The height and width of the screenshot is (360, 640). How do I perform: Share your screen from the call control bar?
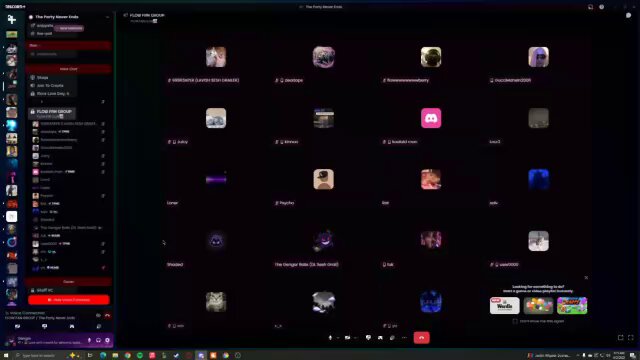368,338
